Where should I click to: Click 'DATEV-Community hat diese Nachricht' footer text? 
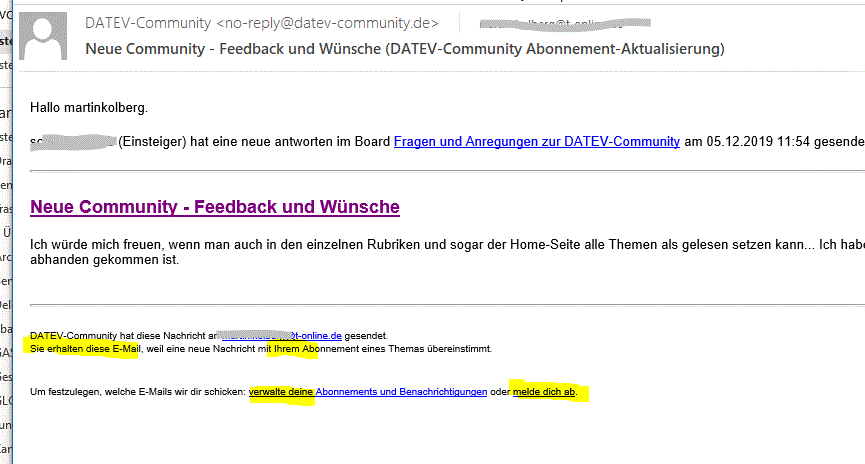click(118, 335)
